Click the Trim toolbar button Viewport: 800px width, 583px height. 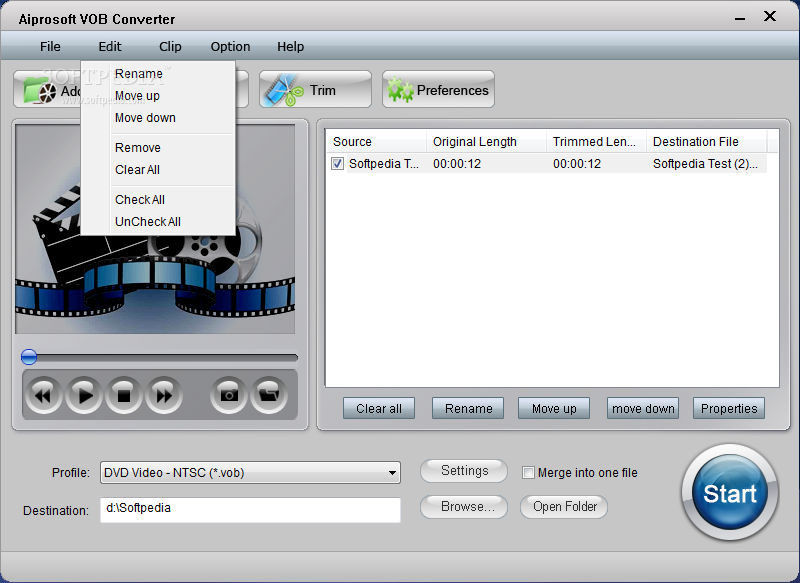coord(315,89)
